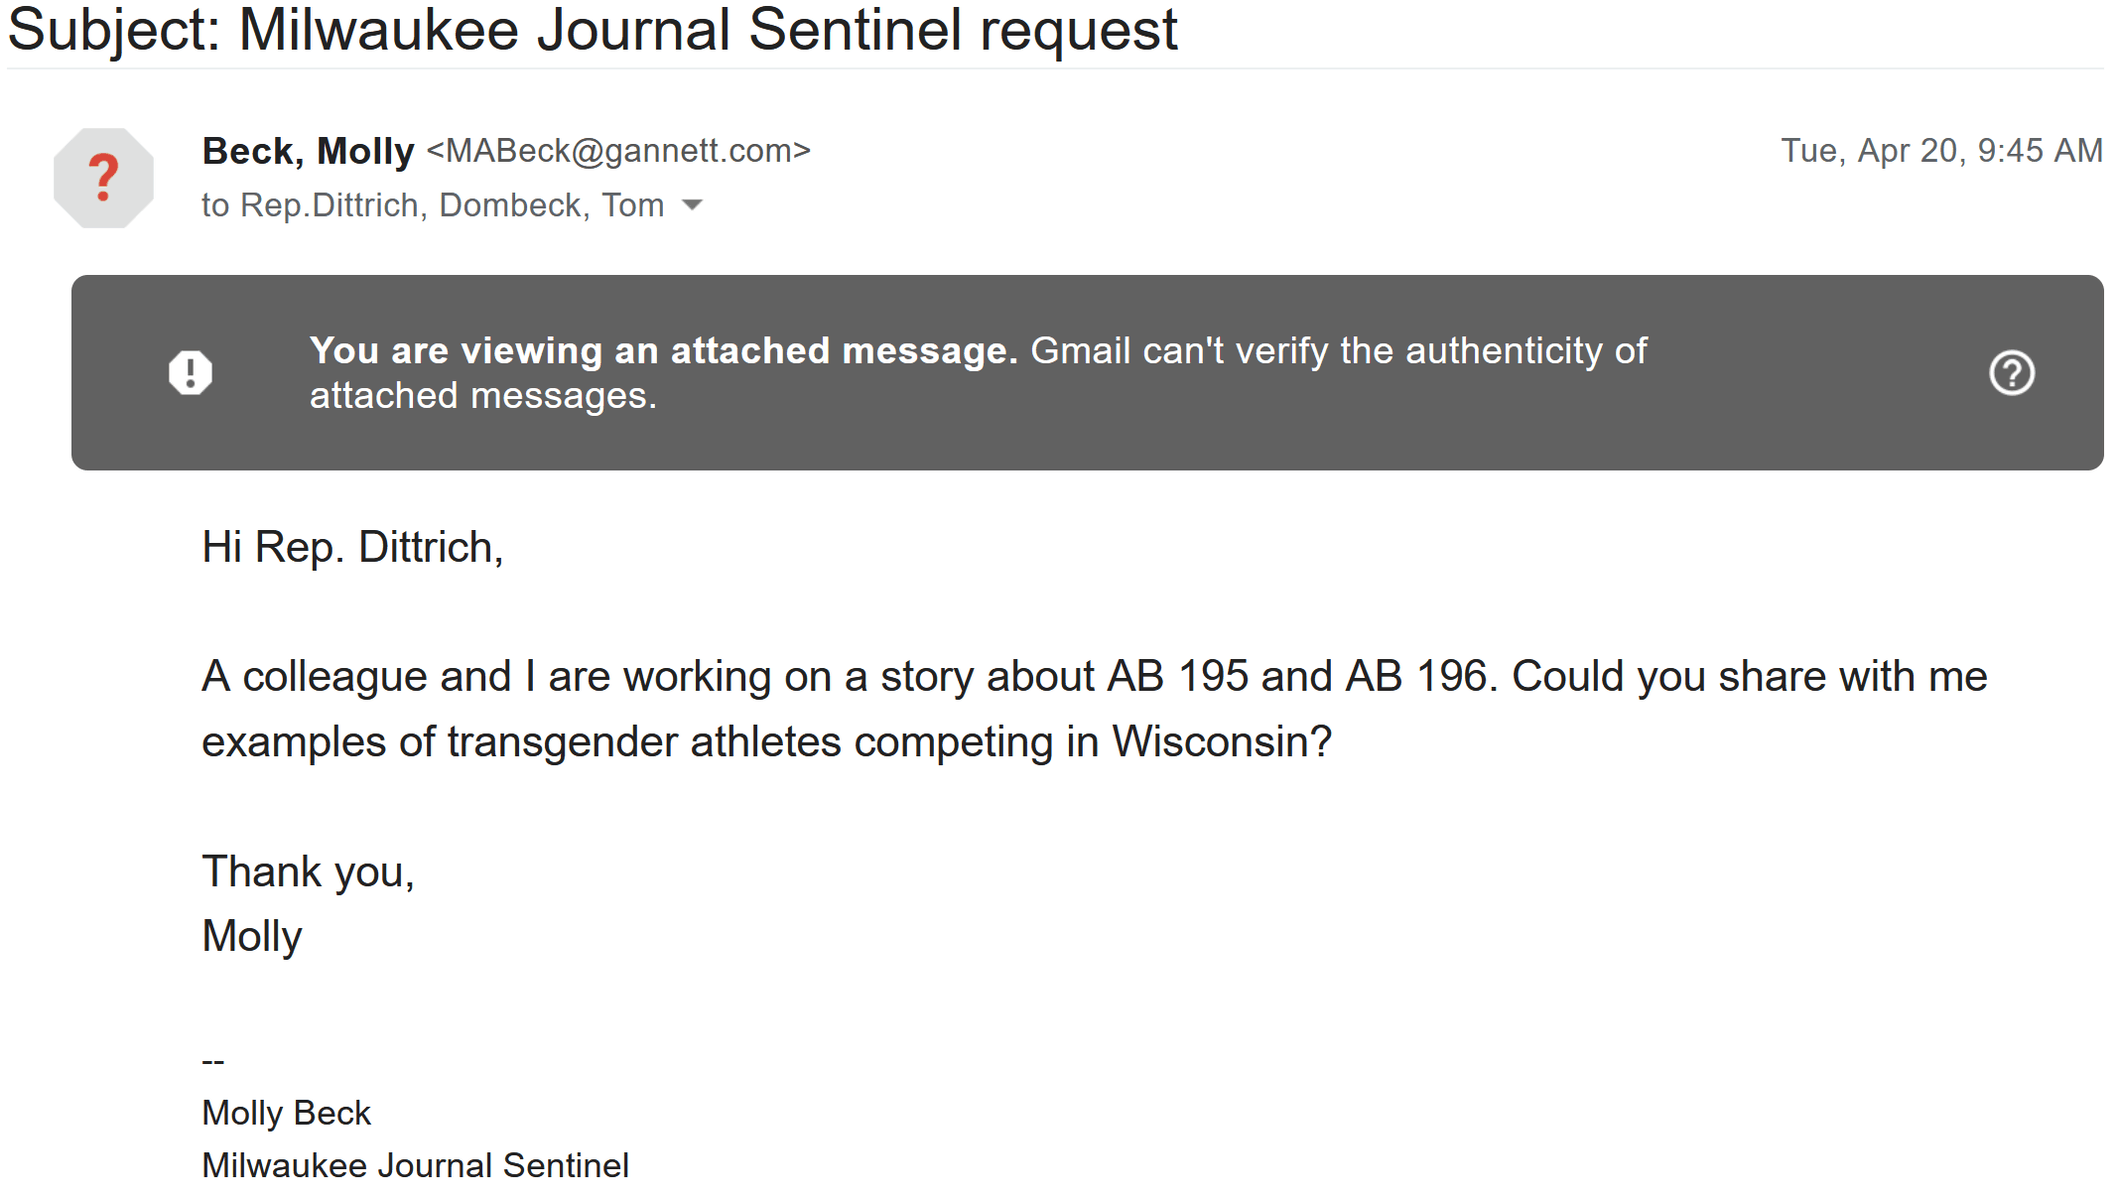Click sender name Beck, Molly
The height and width of the screenshot is (1200, 2119).
308,151
